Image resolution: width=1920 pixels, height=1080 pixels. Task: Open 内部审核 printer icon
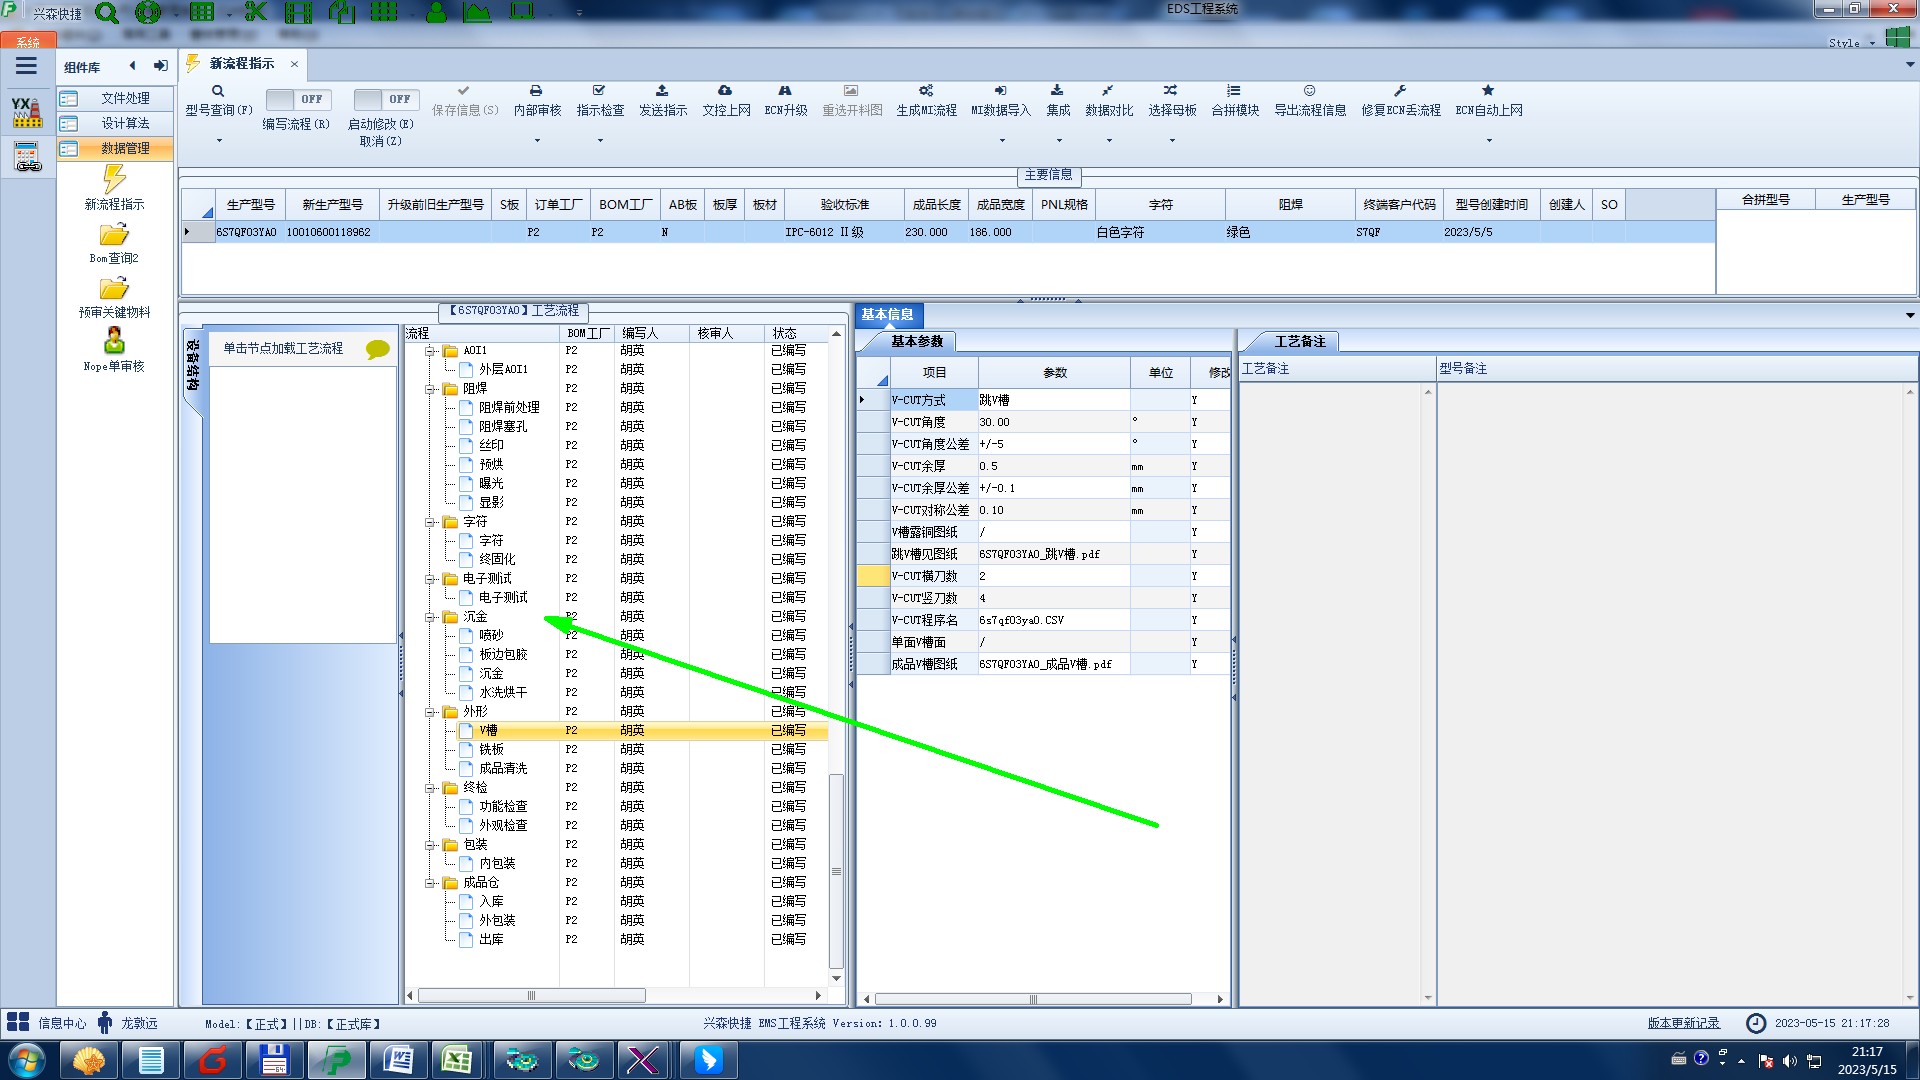click(536, 91)
